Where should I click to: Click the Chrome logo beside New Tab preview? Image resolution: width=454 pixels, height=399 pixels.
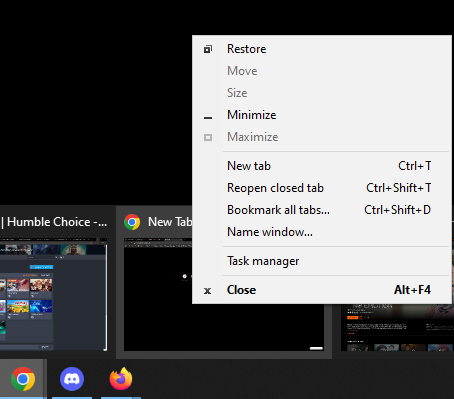click(x=132, y=222)
